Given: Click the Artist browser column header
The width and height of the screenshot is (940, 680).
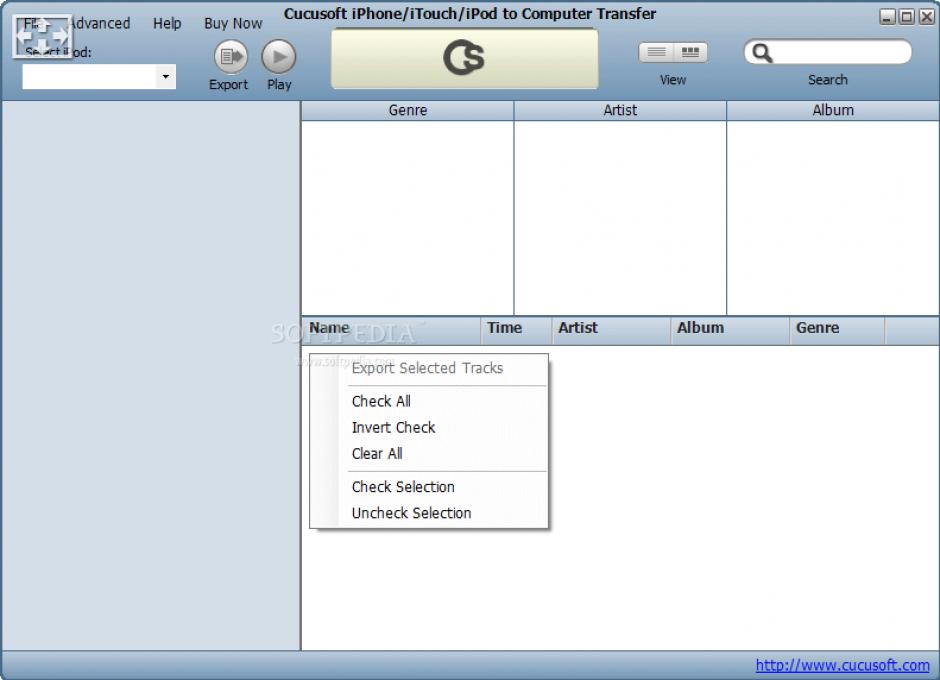Looking at the screenshot, I should [x=620, y=110].
